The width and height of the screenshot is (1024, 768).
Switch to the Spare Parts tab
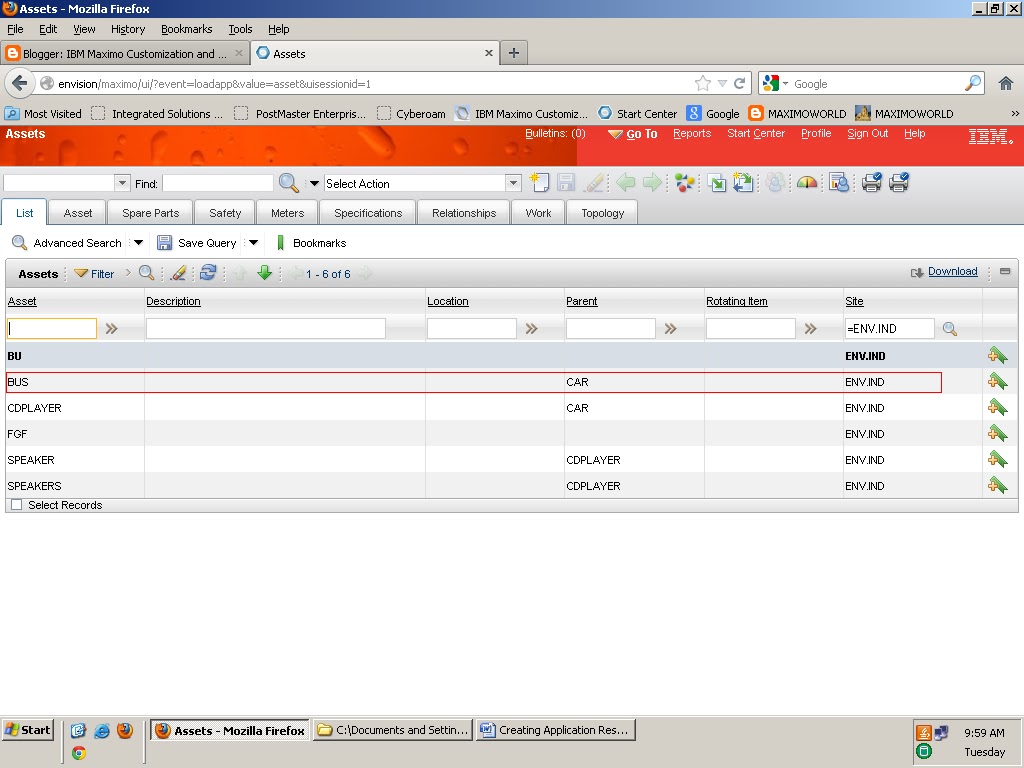[150, 212]
